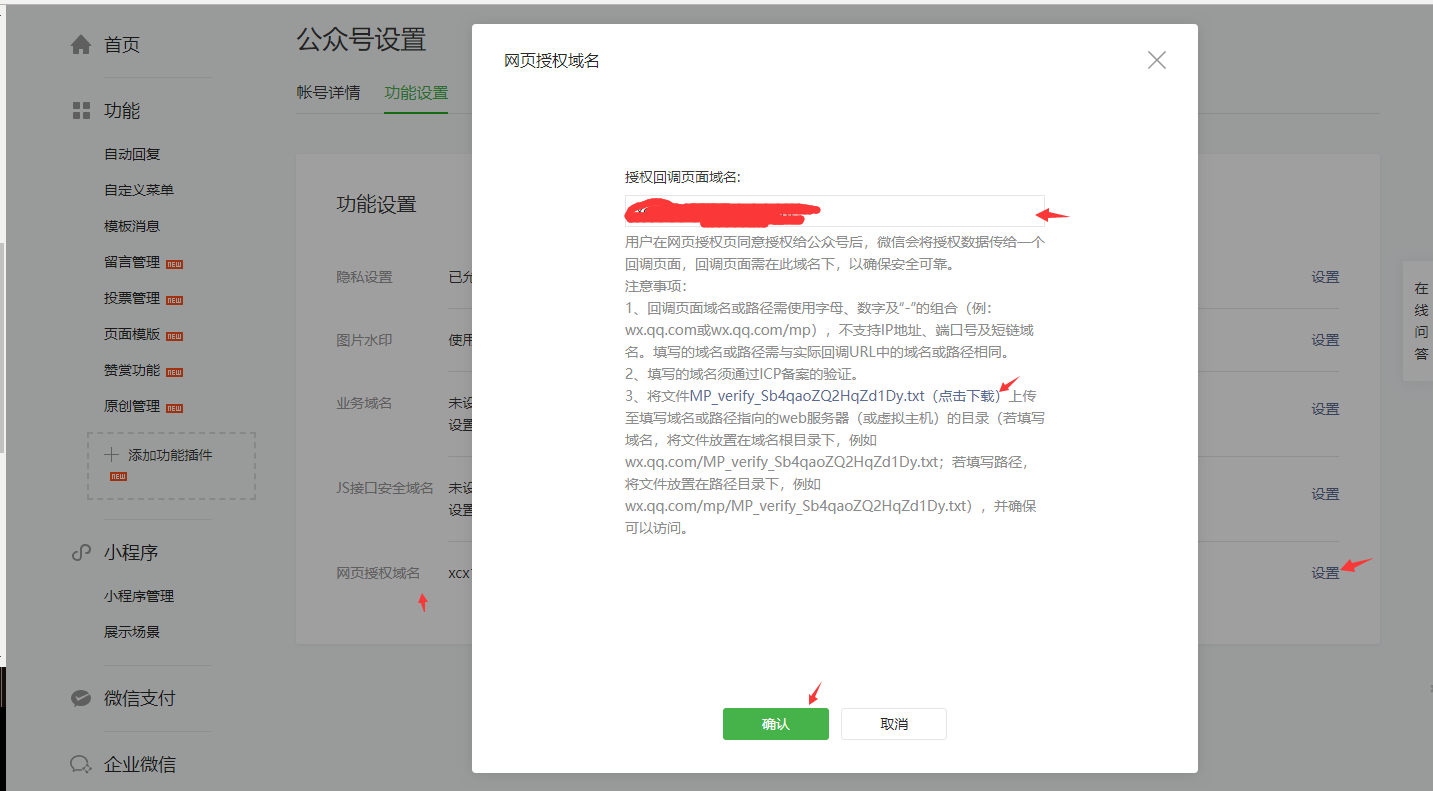Open 页面模板 in the sidebar
The height and width of the screenshot is (791, 1433).
(x=132, y=334)
